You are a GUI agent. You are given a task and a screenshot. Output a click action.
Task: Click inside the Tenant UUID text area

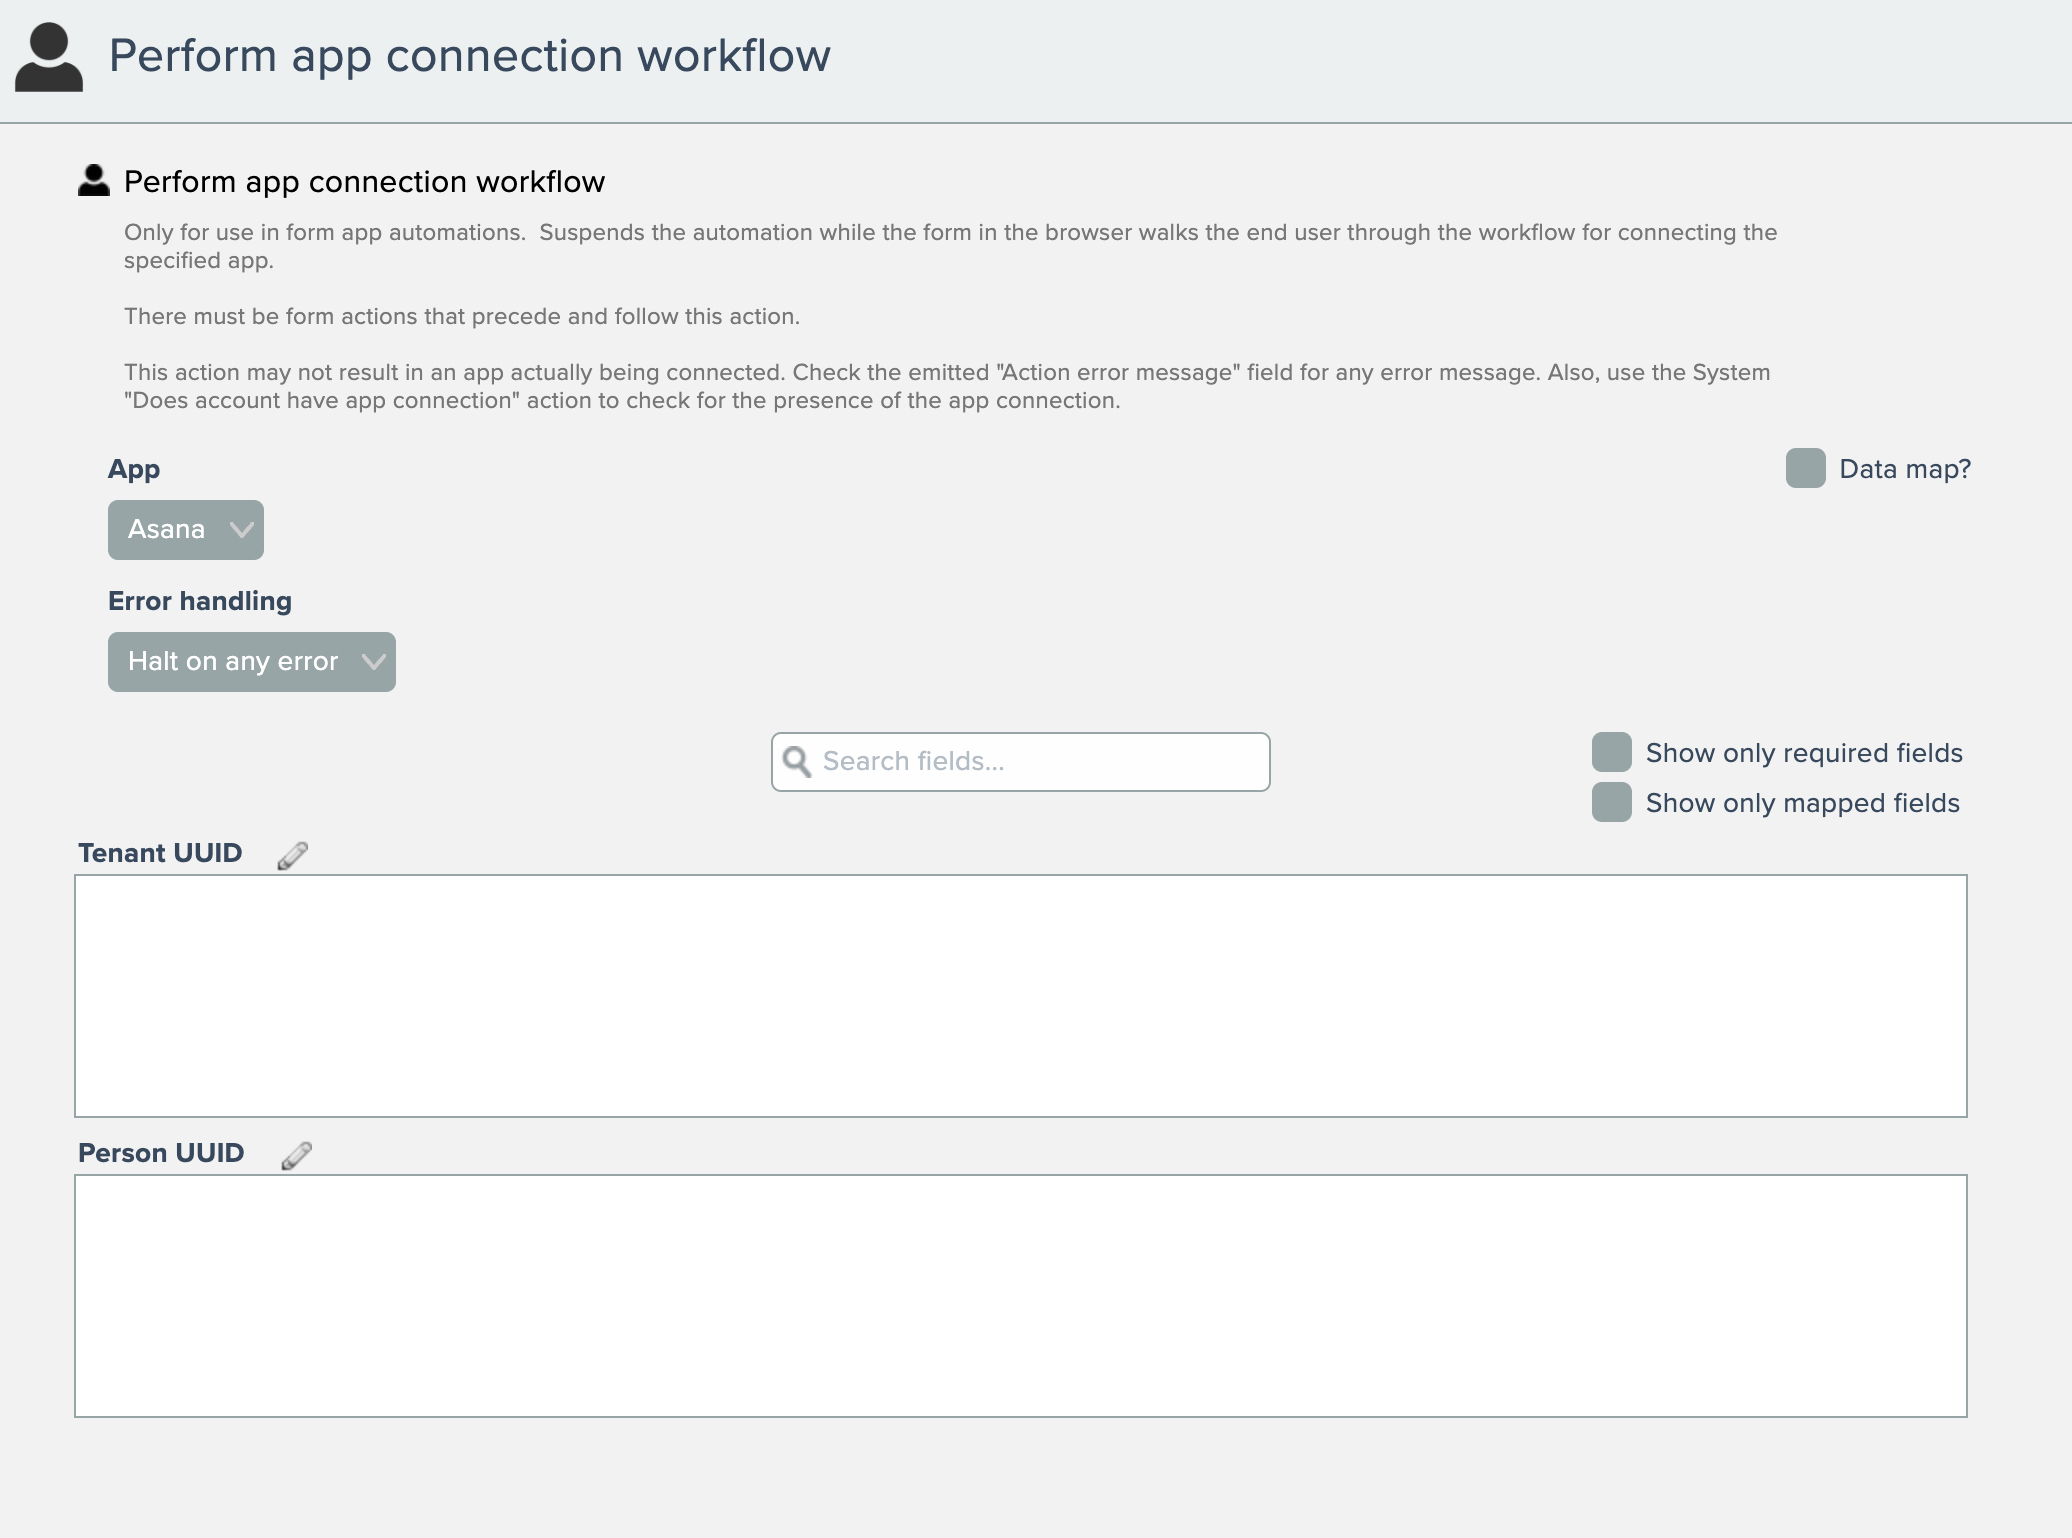coord(1020,996)
